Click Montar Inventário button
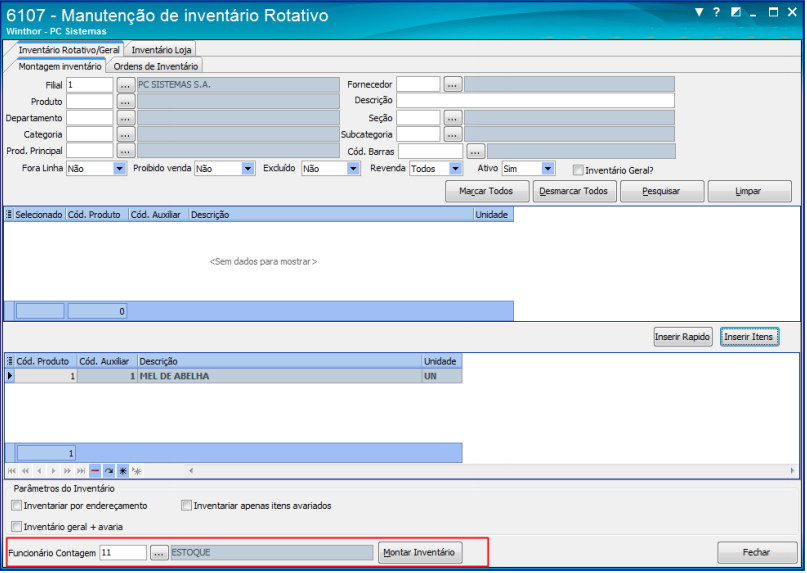The width and height of the screenshot is (807, 573). 419,552
